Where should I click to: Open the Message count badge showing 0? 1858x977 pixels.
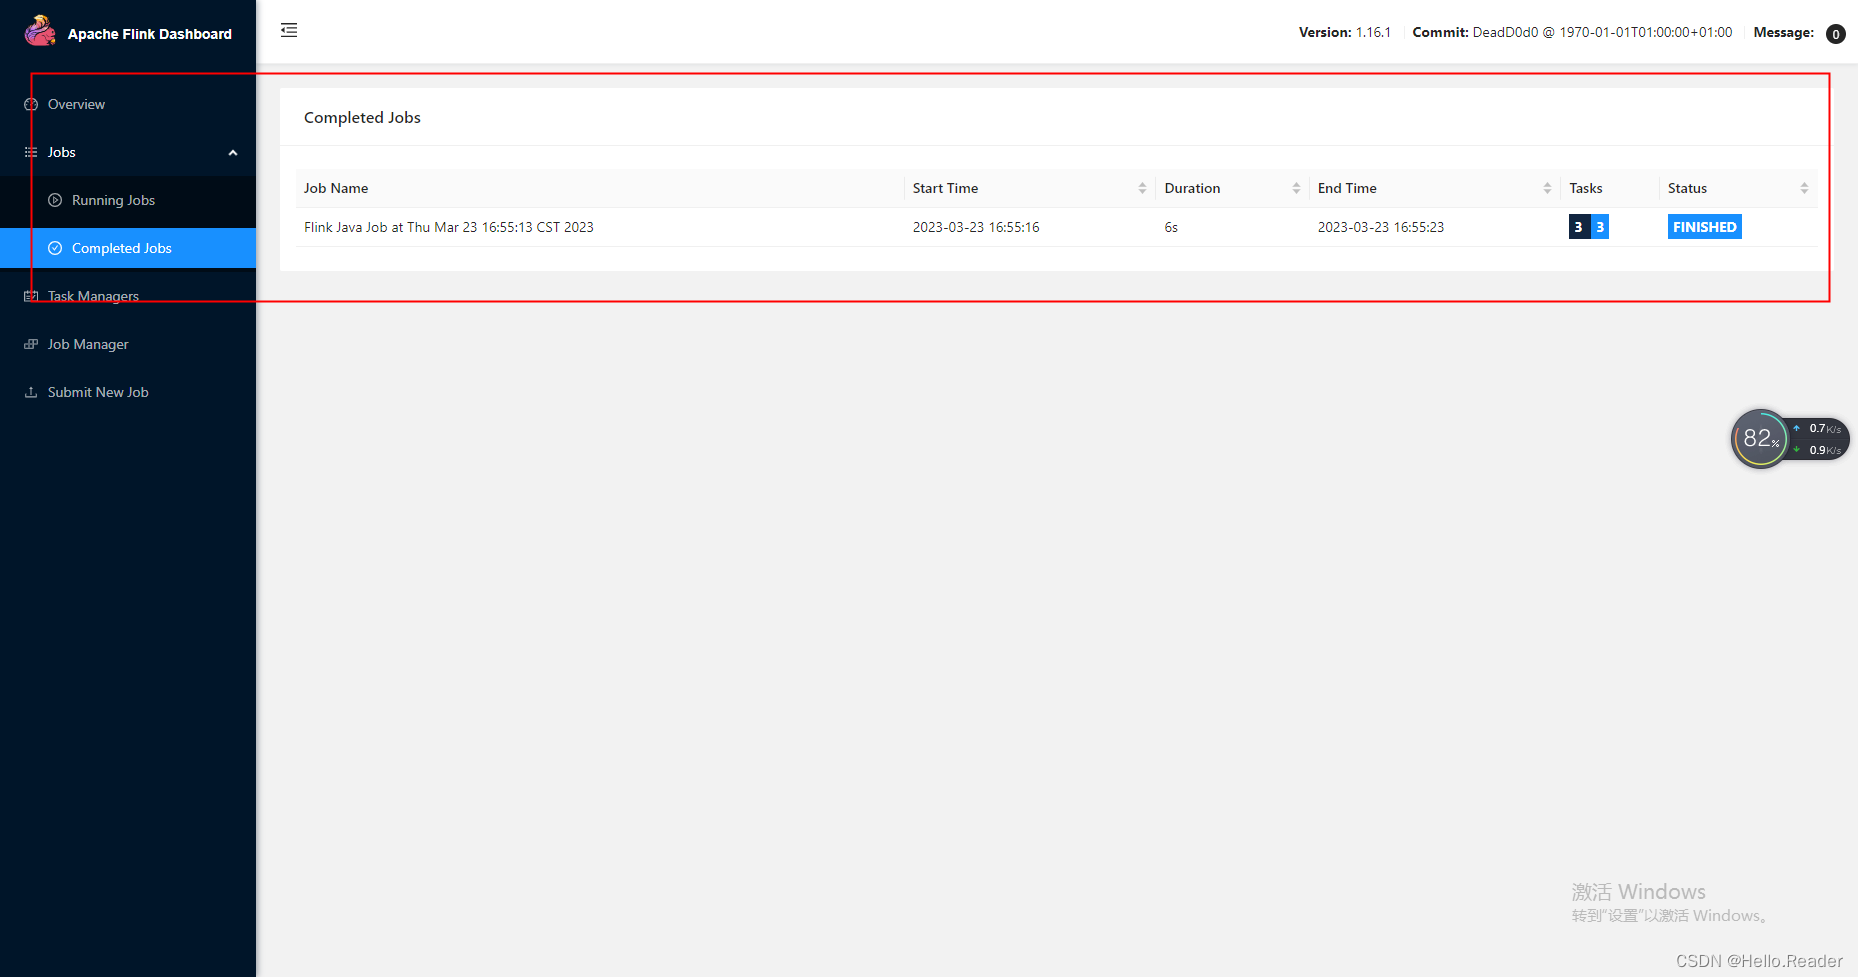click(1835, 34)
